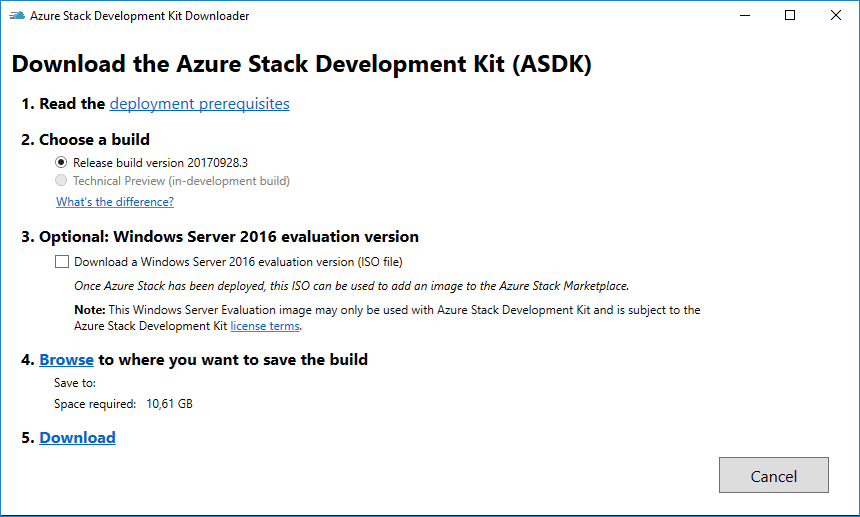Cancel the downloader dialog

[x=773, y=475]
